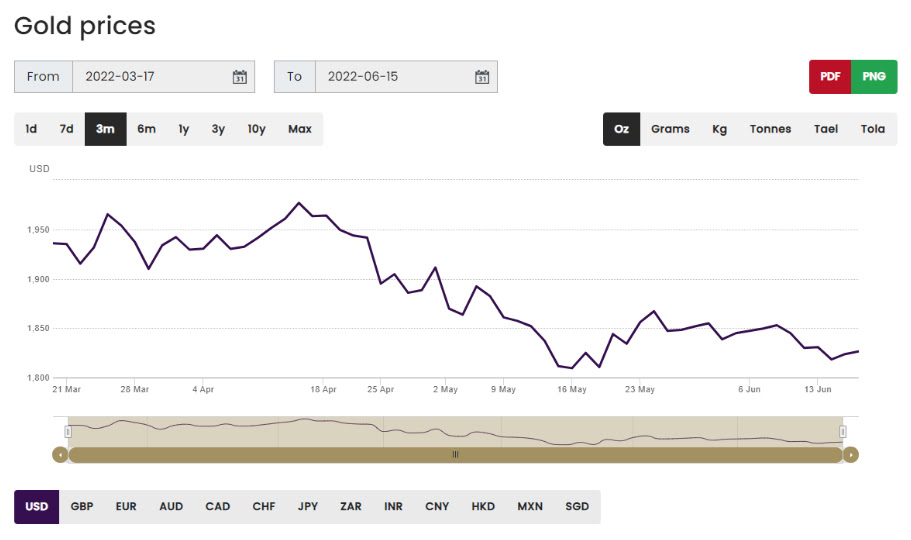Open the To date calendar picker icon
The width and height of the screenshot is (911, 540).
pyautogui.click(x=481, y=77)
